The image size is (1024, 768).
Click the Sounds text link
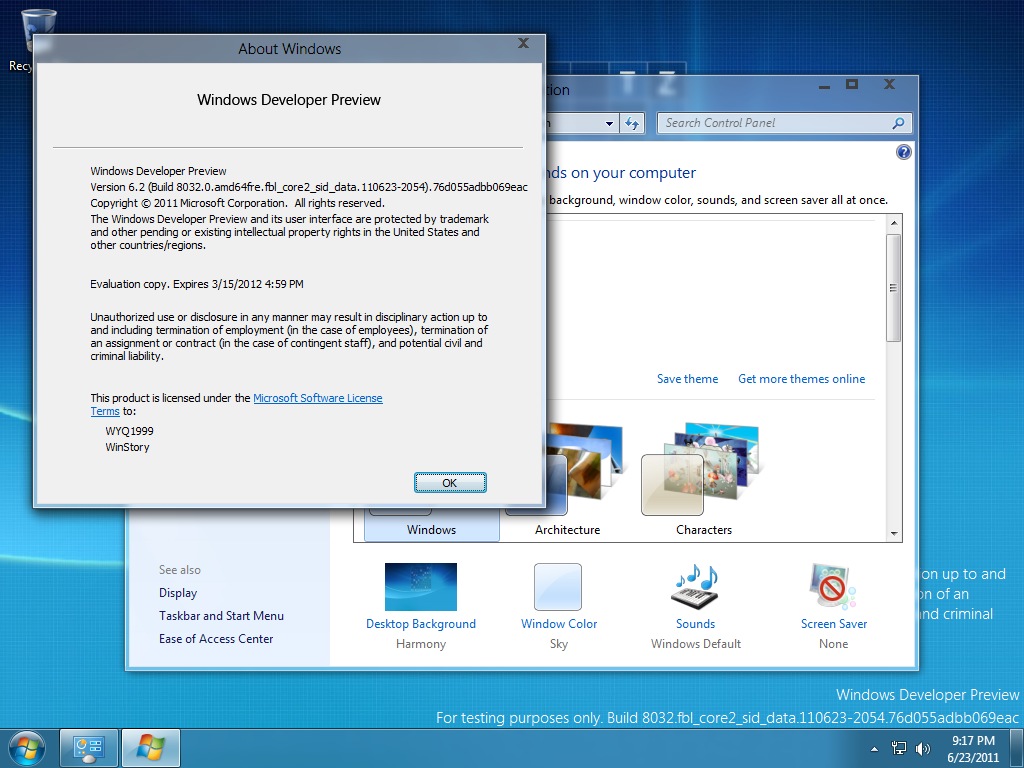pos(696,624)
